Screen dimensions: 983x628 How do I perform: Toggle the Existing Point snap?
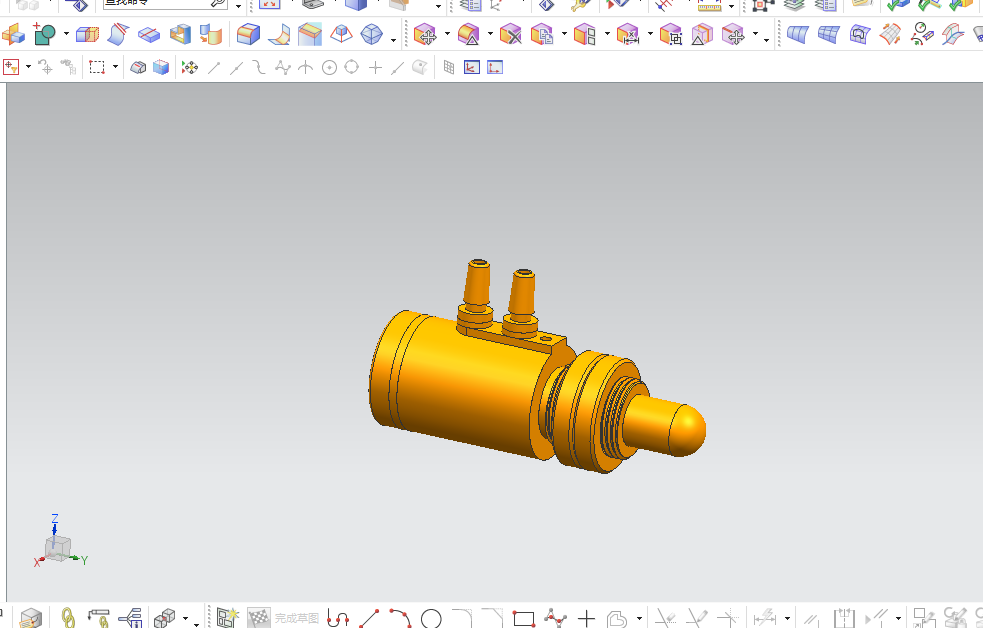coord(375,67)
